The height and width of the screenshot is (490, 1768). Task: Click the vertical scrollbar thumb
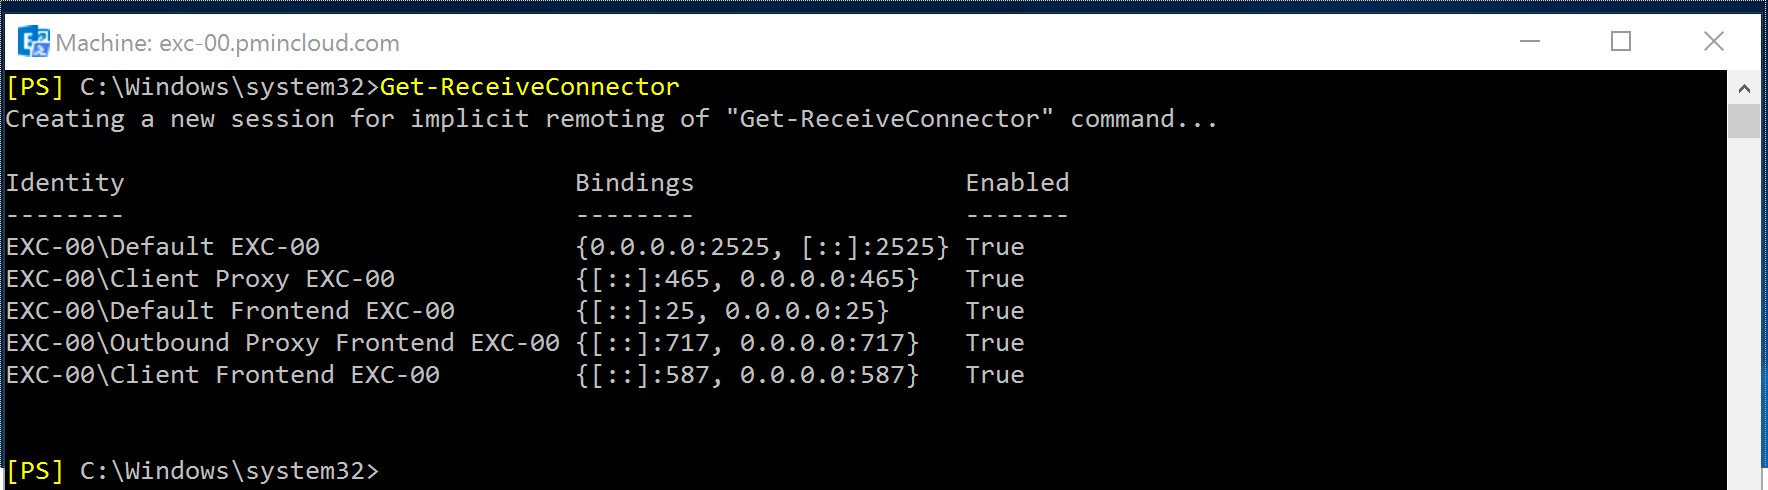[x=1744, y=121]
